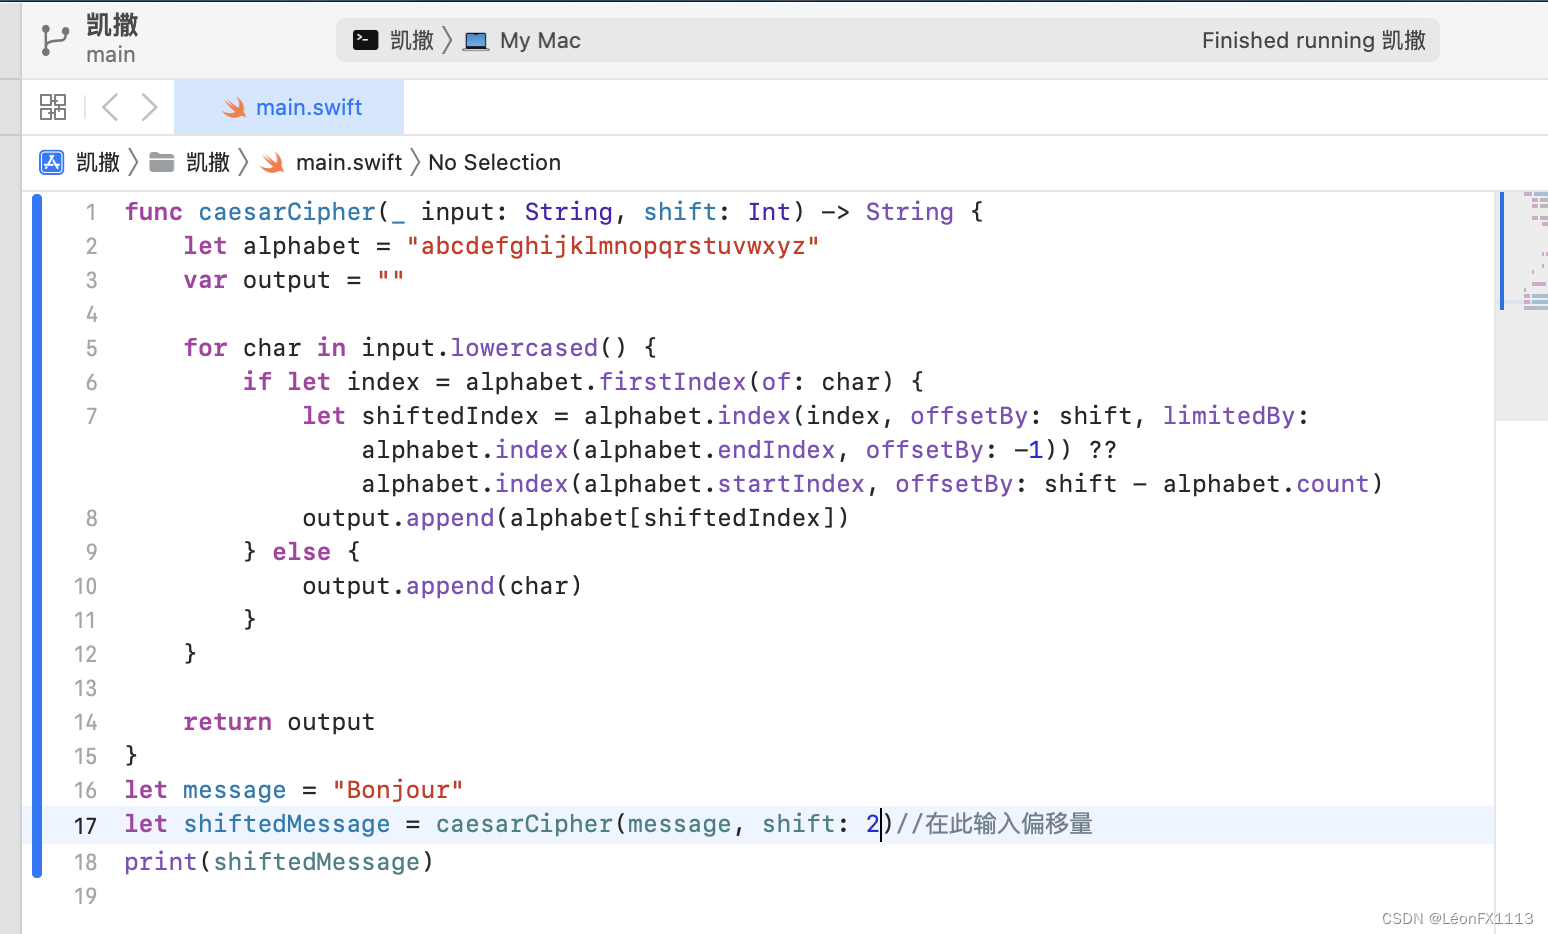Select the main.swift editor tab
The image size is (1548, 934).
(x=308, y=107)
